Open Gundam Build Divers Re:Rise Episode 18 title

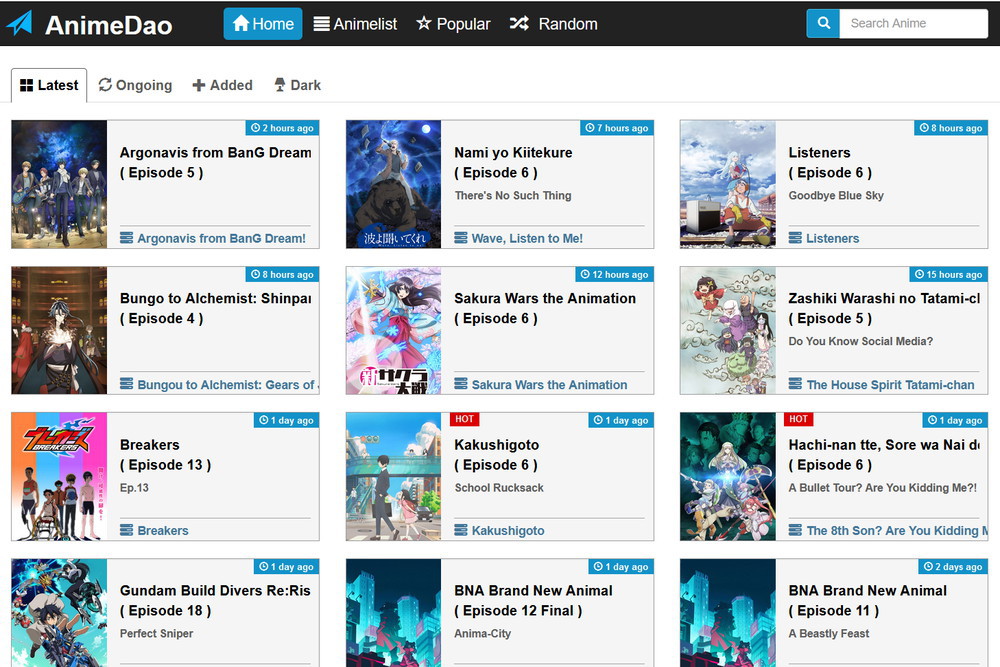[x=216, y=601]
